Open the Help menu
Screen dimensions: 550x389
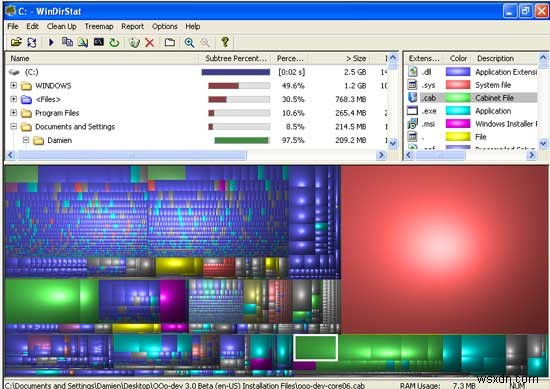click(193, 26)
